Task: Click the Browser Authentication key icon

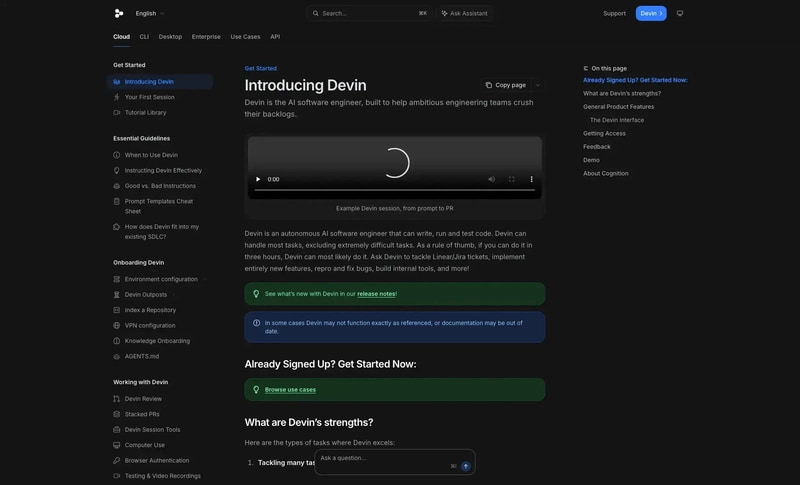Action: click(117, 461)
